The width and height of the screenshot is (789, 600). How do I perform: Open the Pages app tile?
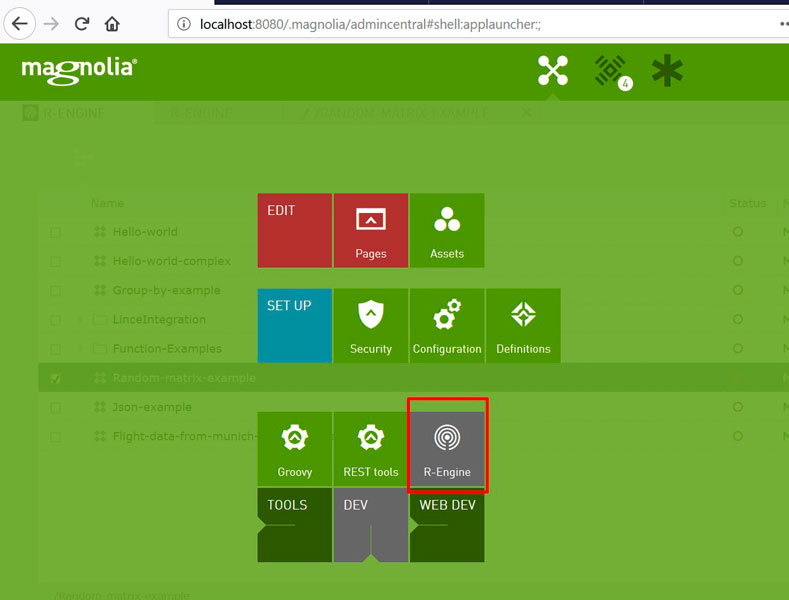[x=371, y=231]
